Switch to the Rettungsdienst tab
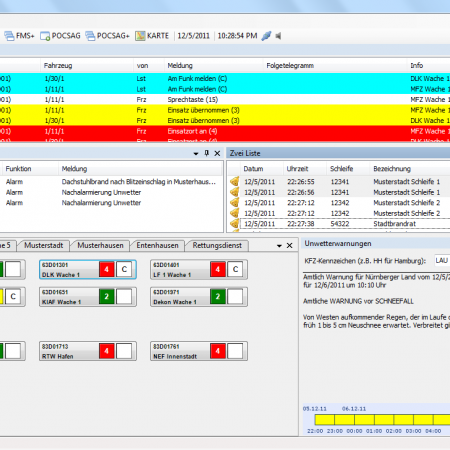 [x=217, y=245]
